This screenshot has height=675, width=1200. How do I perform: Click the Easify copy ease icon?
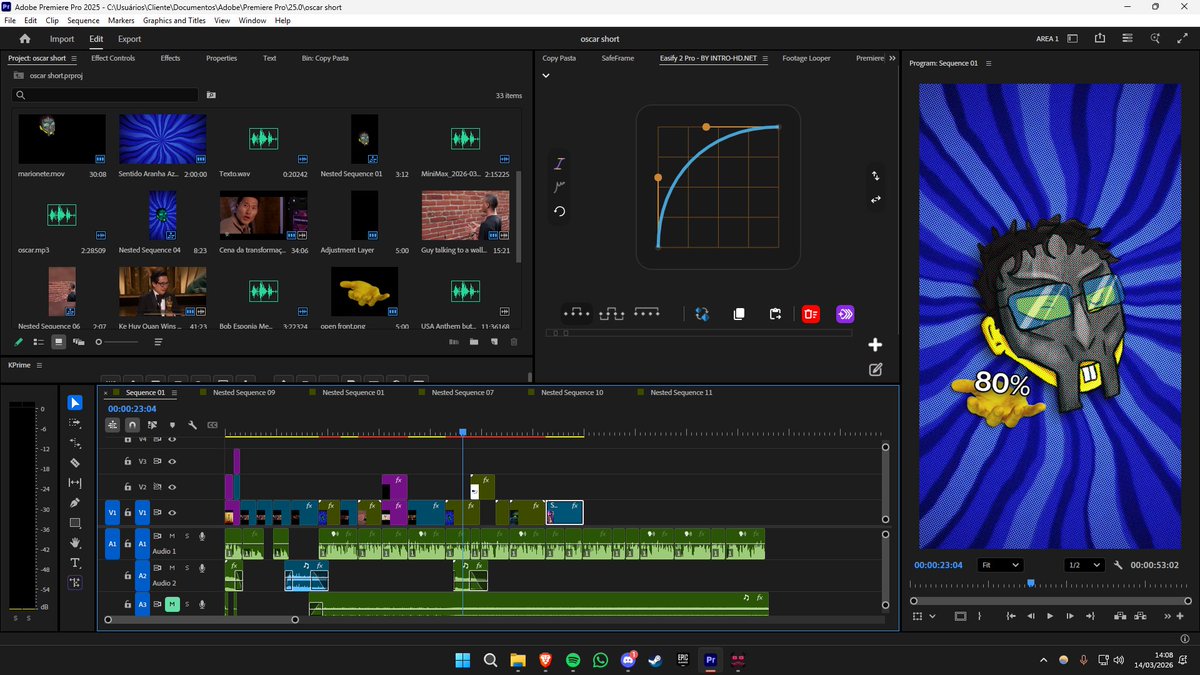click(x=739, y=314)
